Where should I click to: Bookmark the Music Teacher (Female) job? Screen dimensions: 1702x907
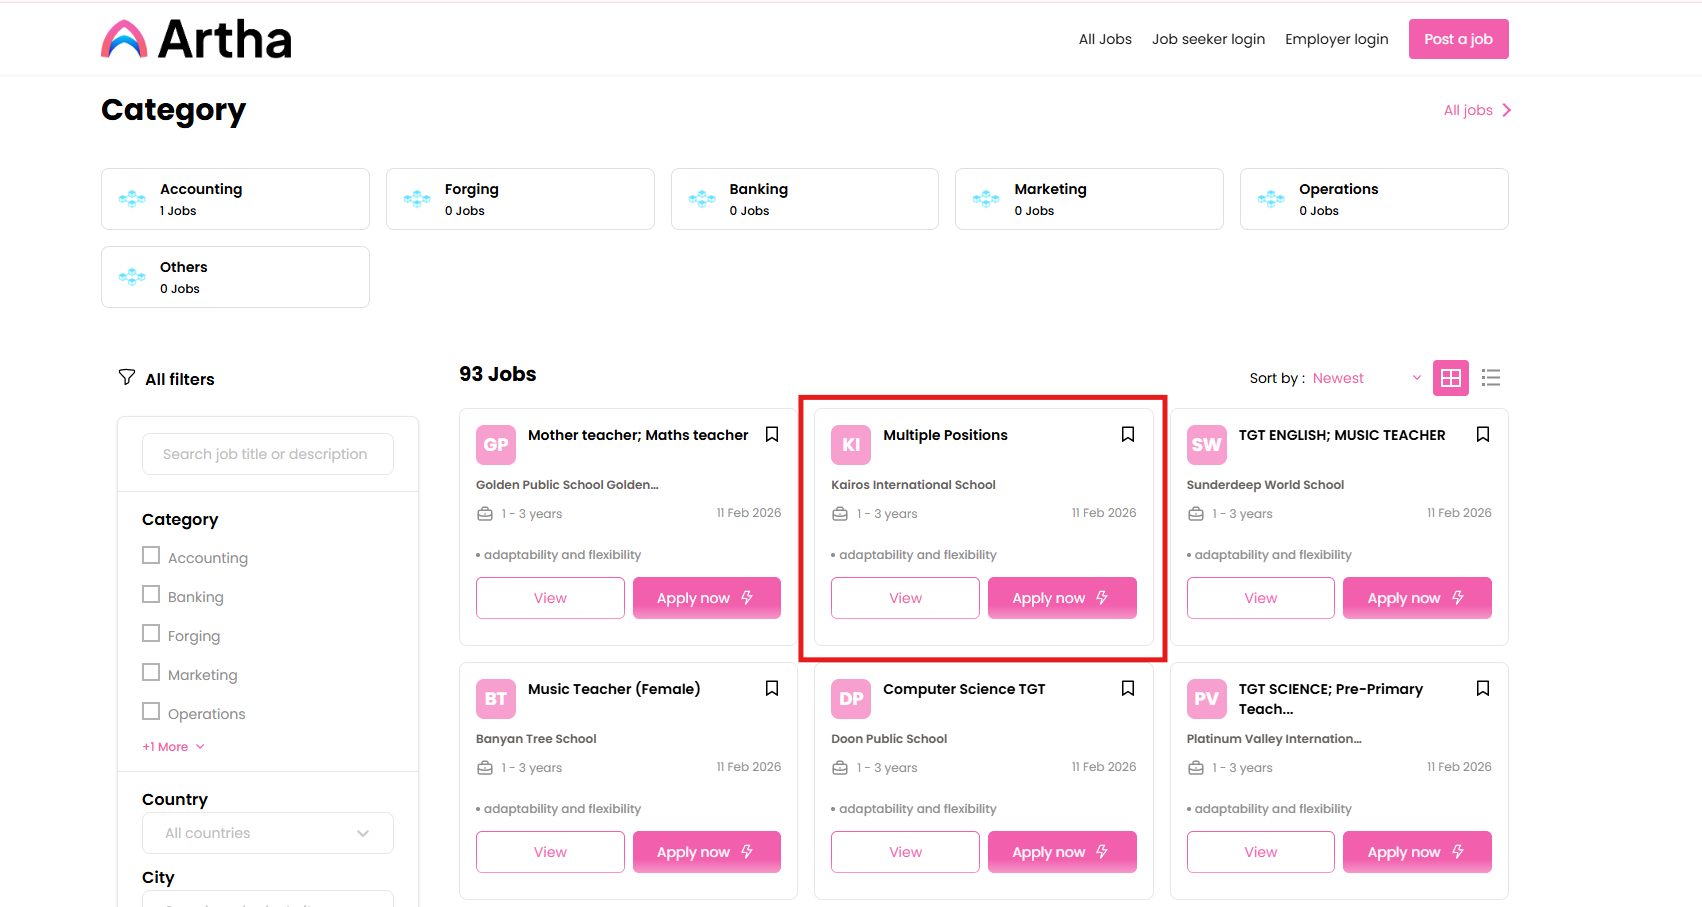tap(772, 688)
